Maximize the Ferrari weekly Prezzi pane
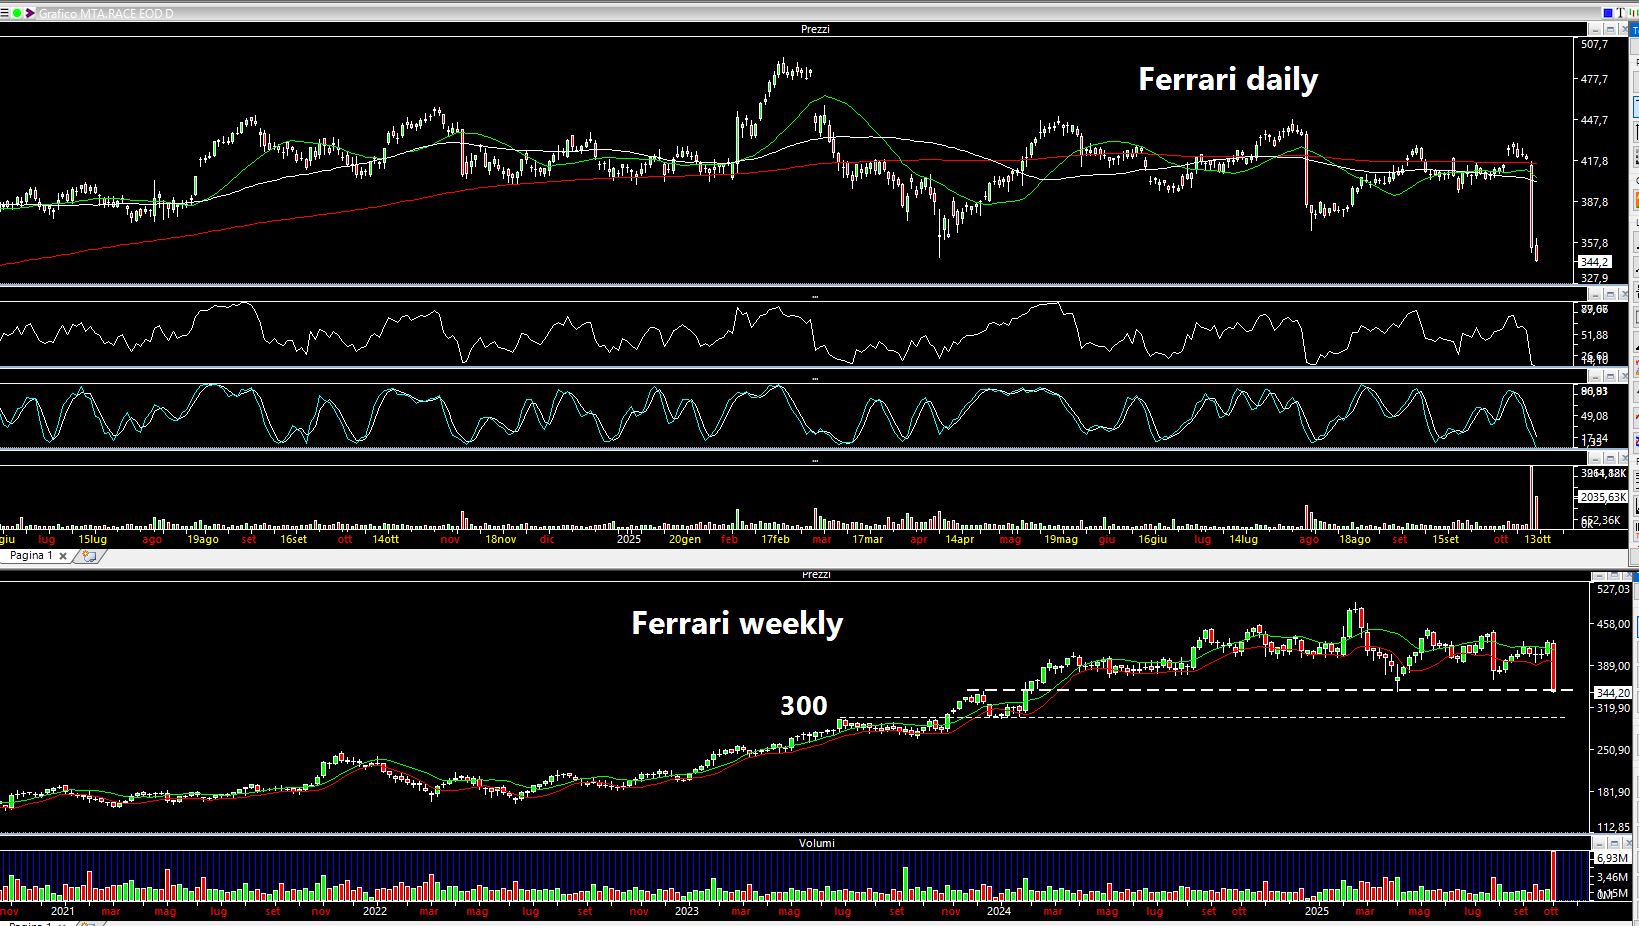 pyautogui.click(x=1613, y=575)
